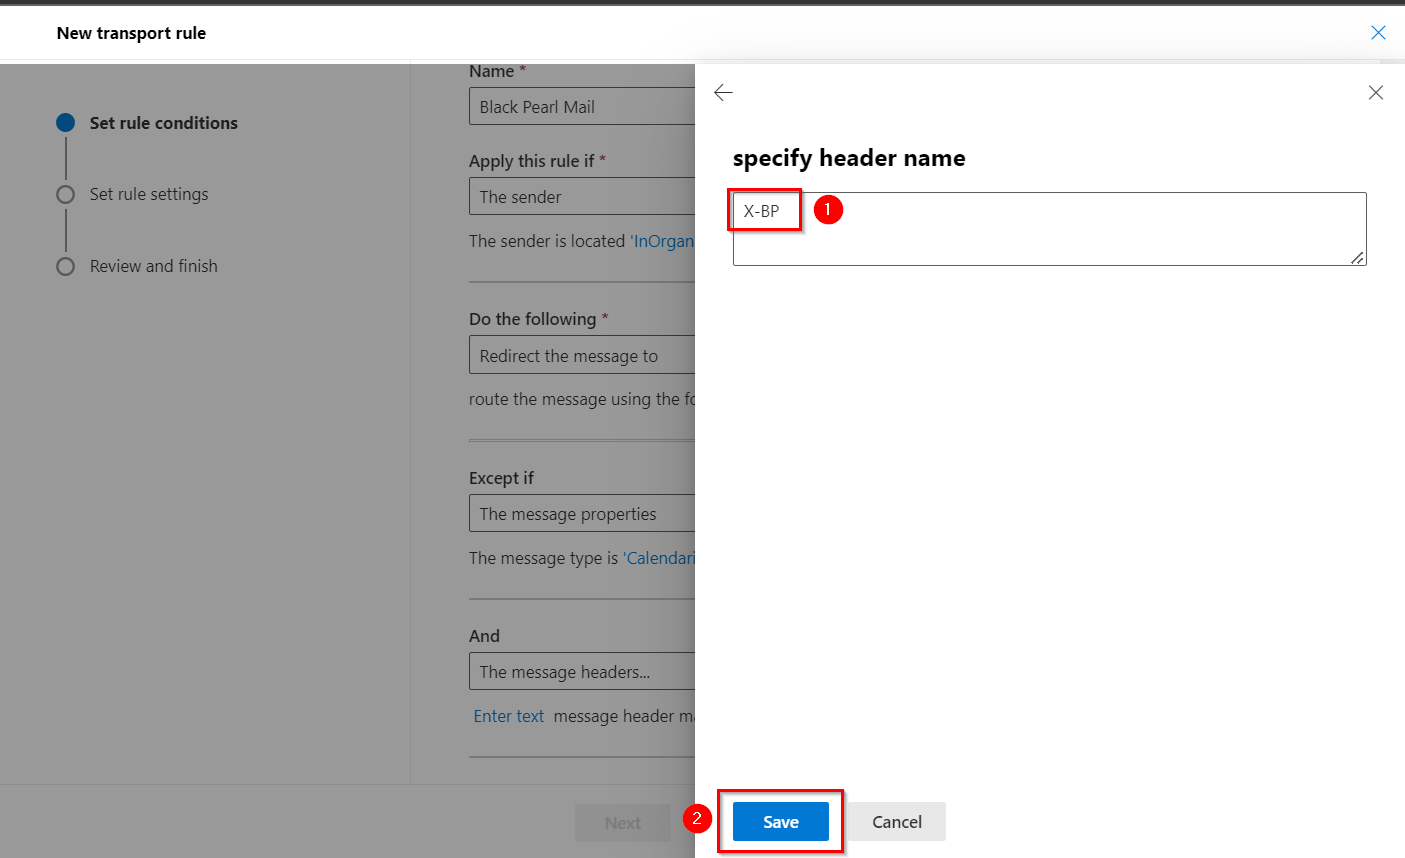Click the Cancel button
The height and width of the screenshot is (858, 1405).
click(x=896, y=822)
